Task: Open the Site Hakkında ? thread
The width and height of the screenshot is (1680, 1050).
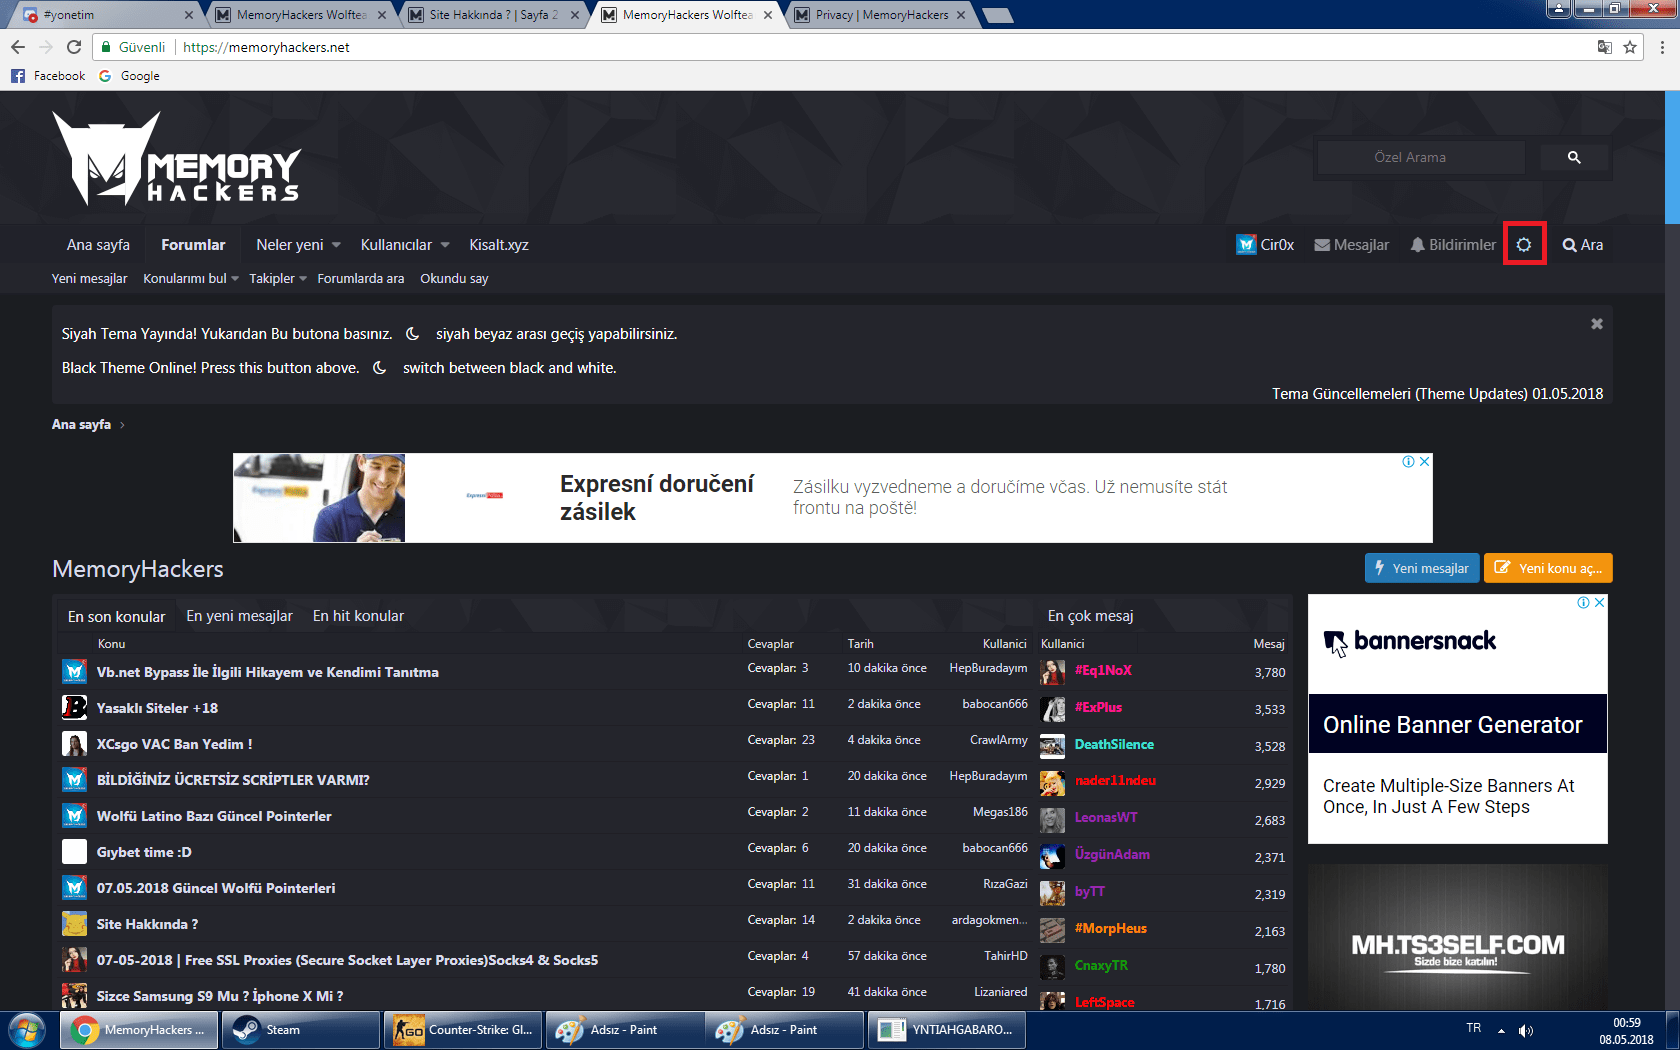Action: coord(147,924)
